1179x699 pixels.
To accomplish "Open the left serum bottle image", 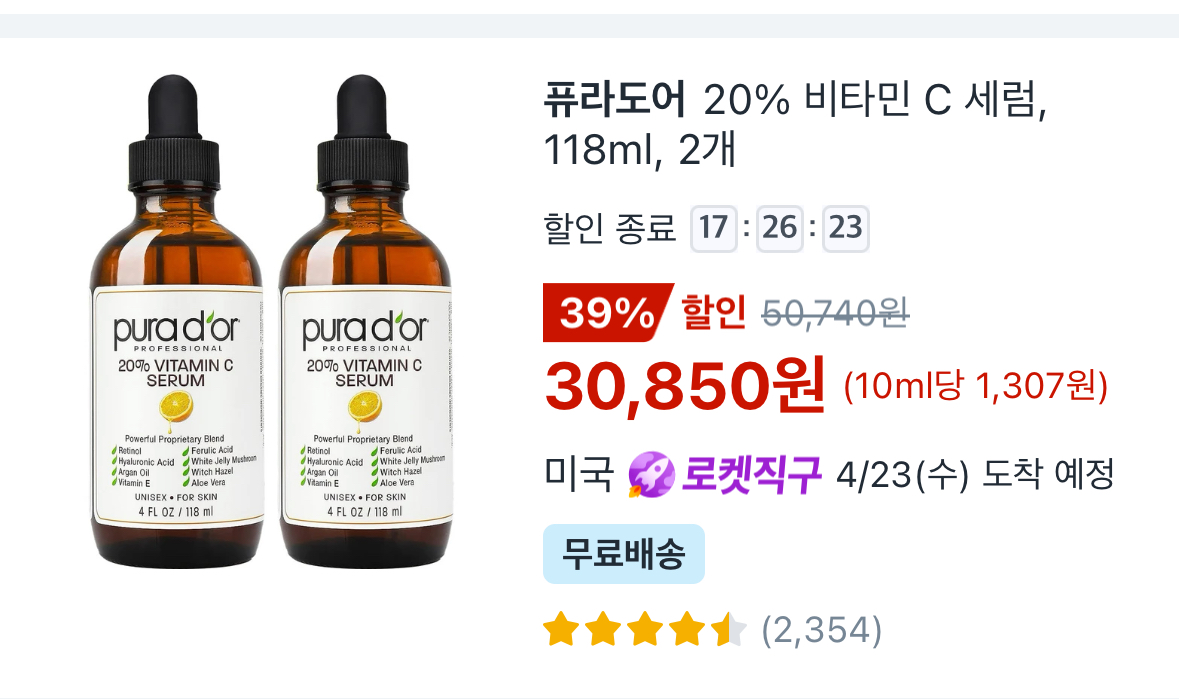I will [177, 321].
